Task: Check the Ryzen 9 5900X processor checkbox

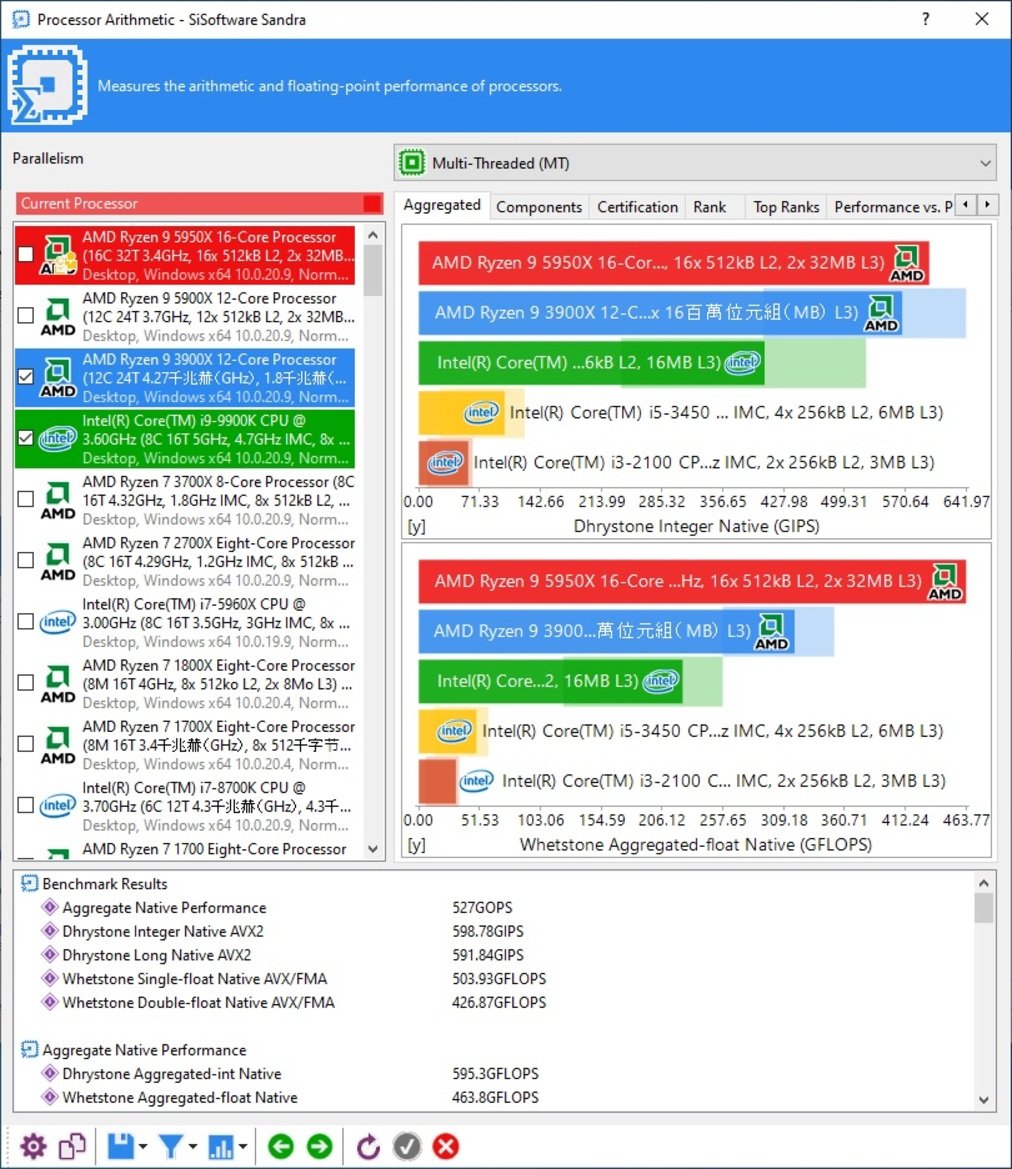Action: point(26,316)
